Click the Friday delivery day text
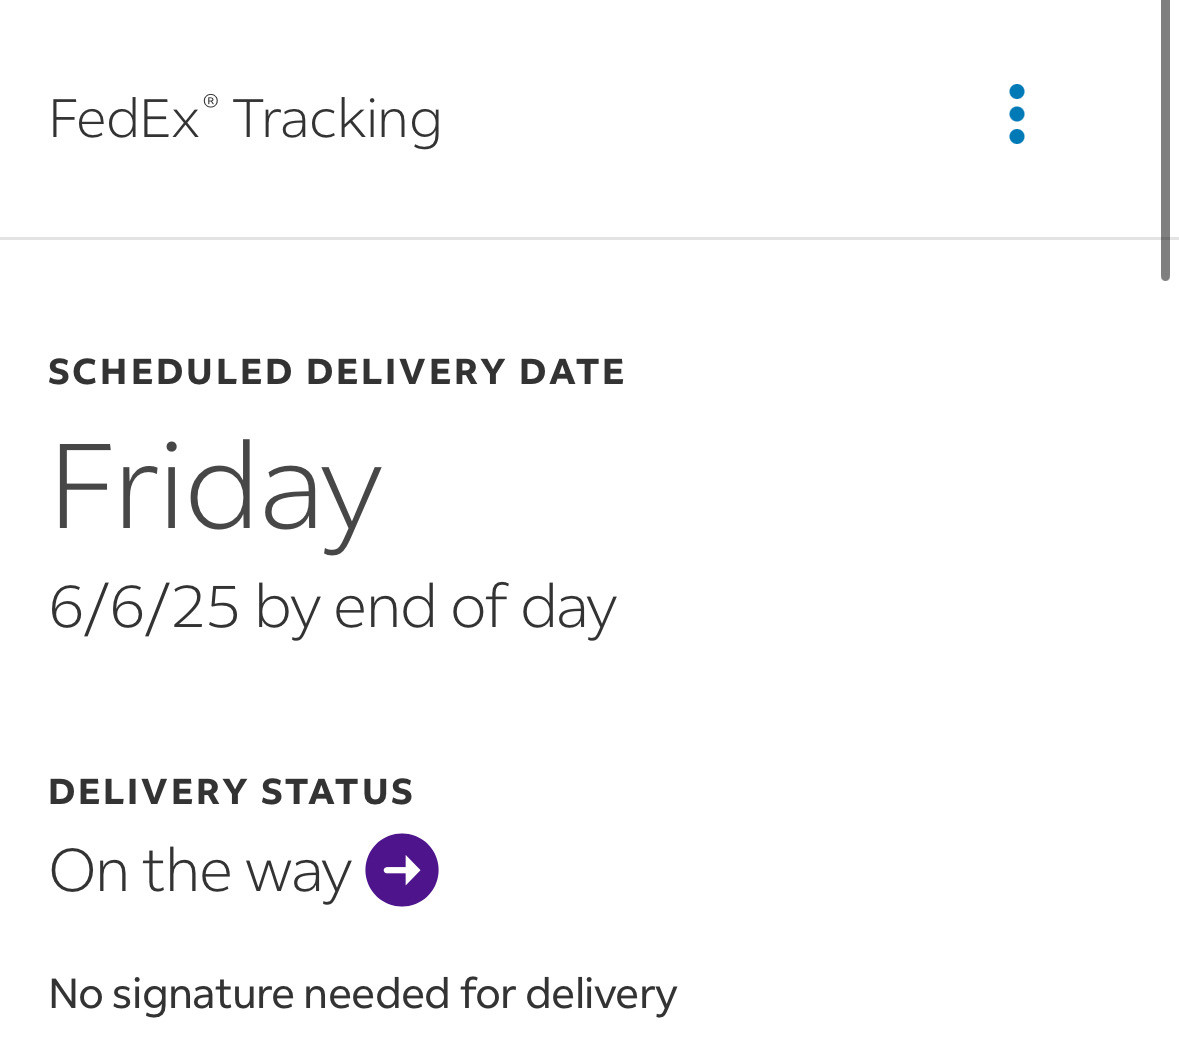Screen dimensions: 1179x1044 pos(215,488)
